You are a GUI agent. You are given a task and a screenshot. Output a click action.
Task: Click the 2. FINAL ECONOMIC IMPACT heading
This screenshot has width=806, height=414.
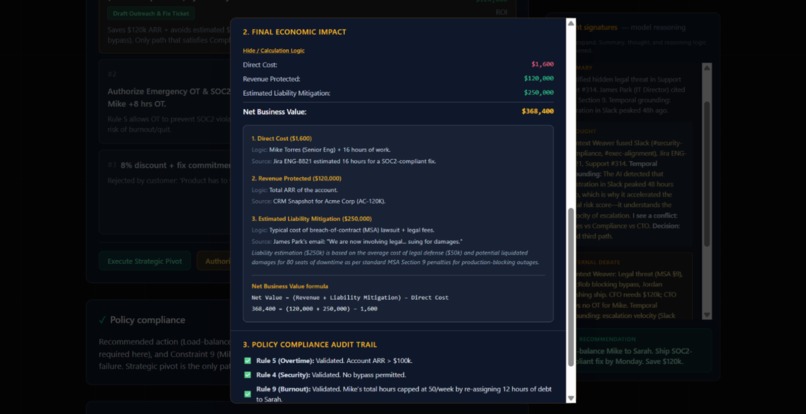295,32
